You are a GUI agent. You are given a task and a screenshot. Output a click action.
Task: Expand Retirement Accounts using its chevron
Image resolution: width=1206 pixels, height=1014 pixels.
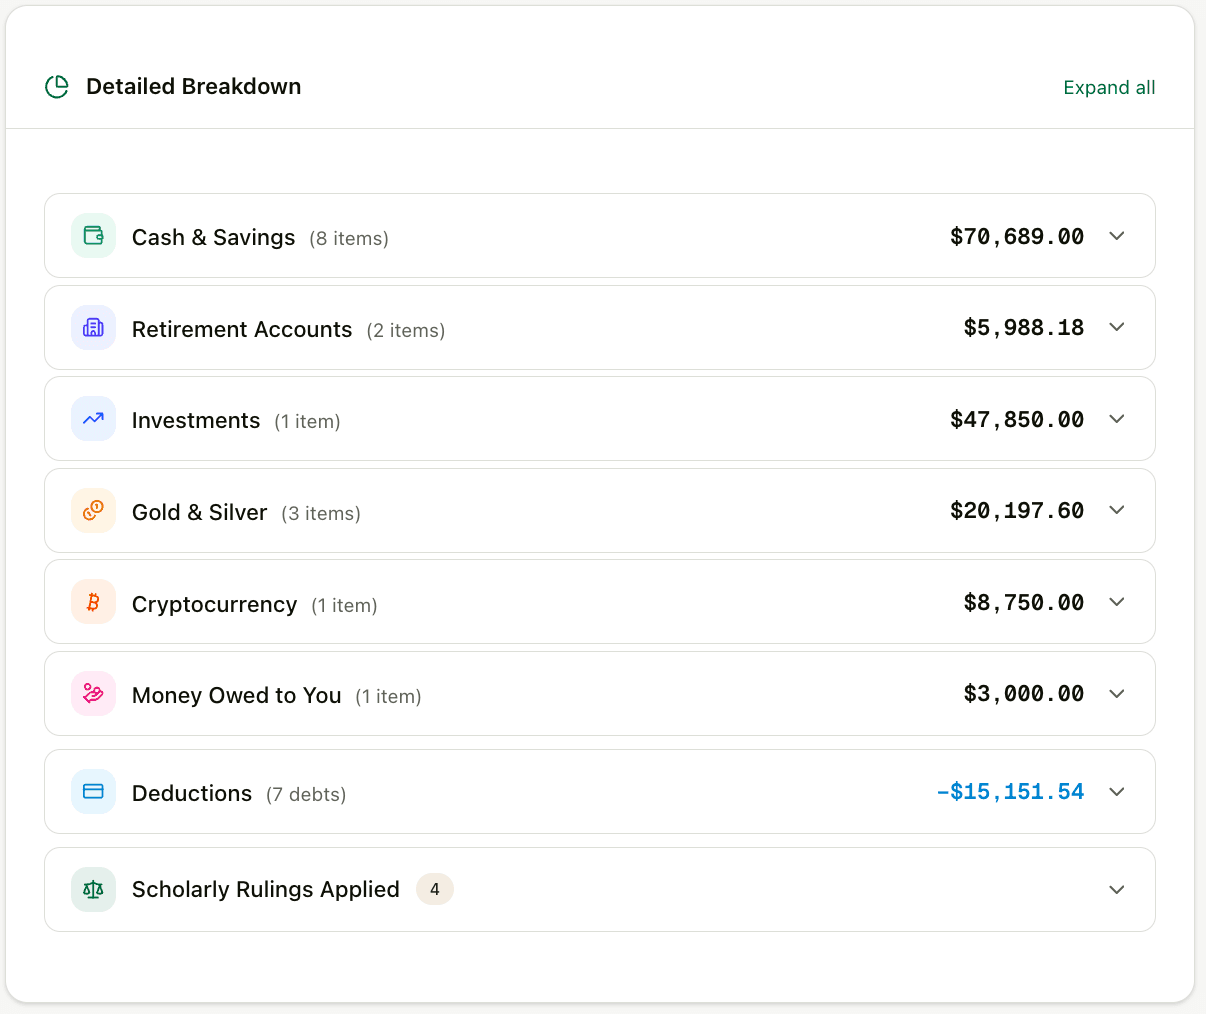click(1117, 328)
